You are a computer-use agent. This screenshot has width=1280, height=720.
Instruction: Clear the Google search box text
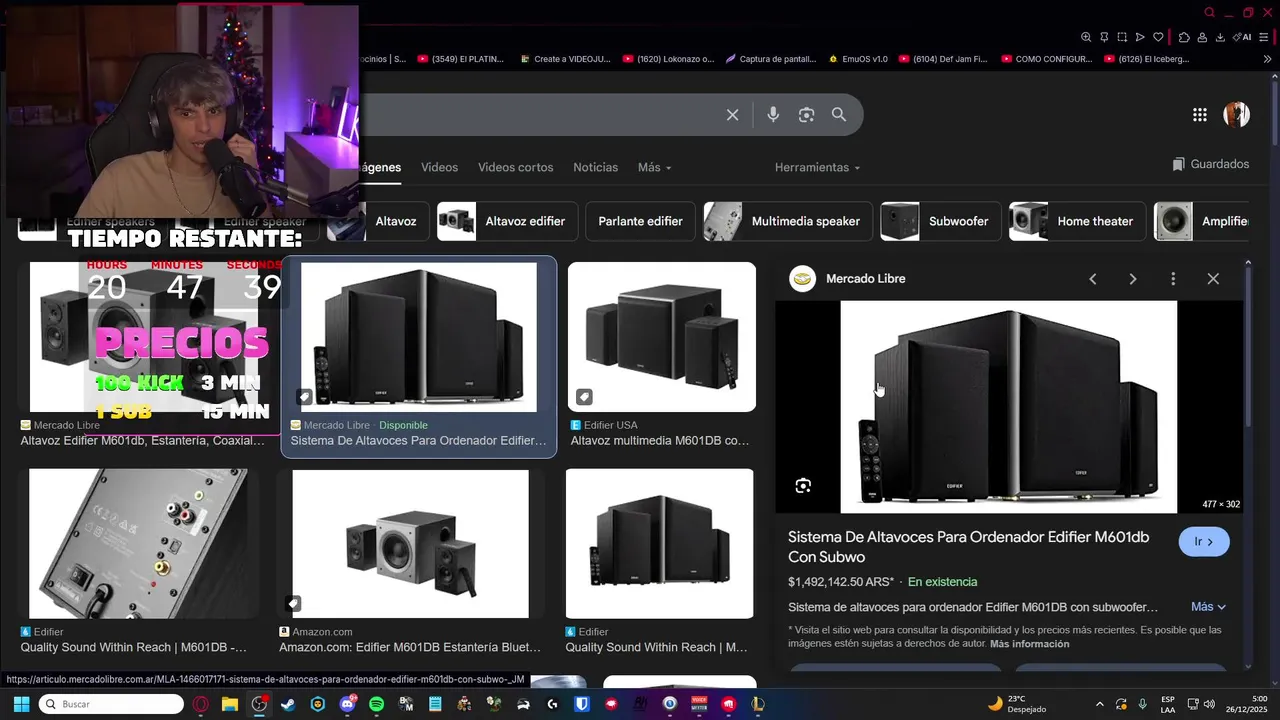point(732,115)
